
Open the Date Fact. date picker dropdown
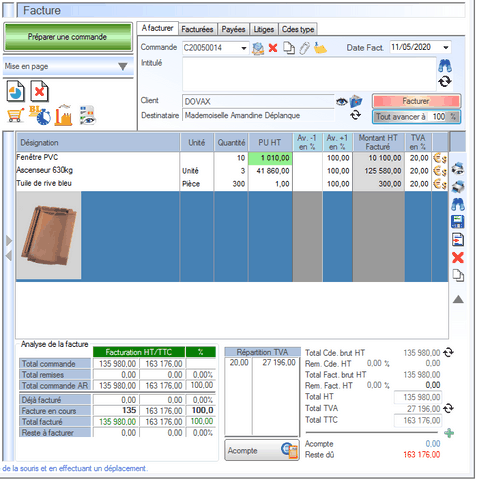(446, 48)
